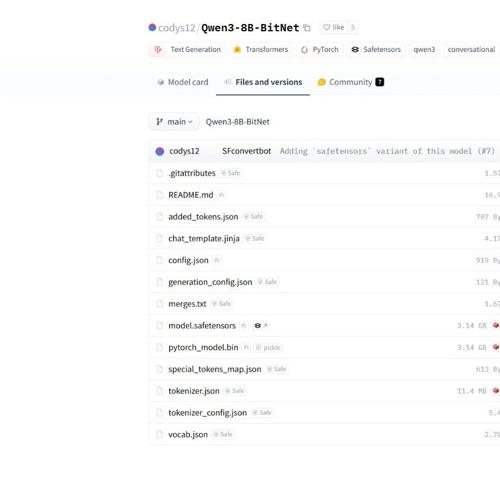Viewport: 500px width, 500px height.
Task: Click the LFS icon on the tokenizer.json row
Action: point(496,391)
